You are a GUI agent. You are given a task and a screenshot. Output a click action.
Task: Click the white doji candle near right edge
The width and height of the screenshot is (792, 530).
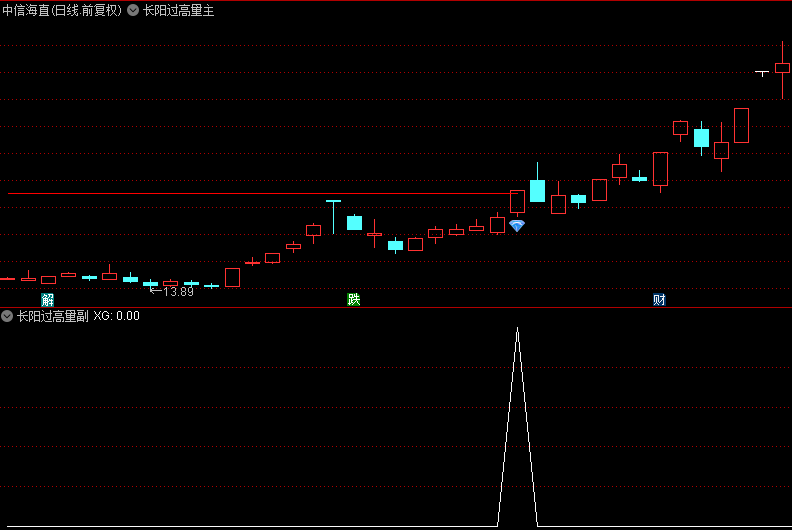tap(762, 73)
